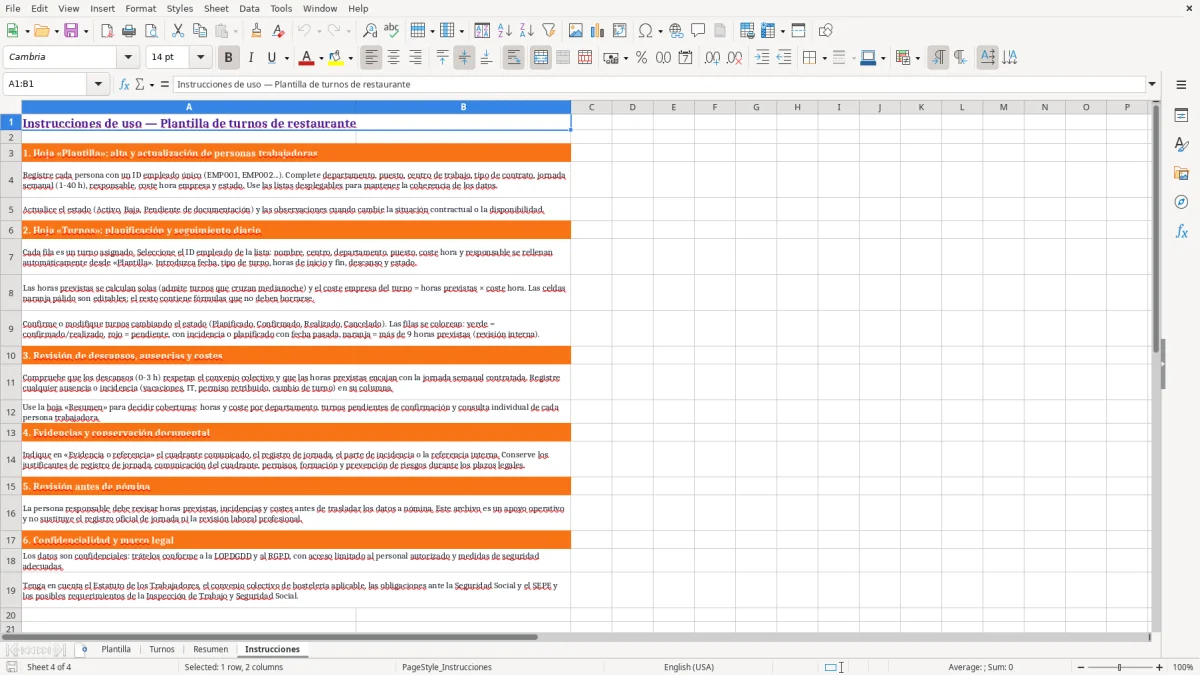Switch to the Plantilla sheet tab
This screenshot has height=675, width=1200.
[116, 649]
